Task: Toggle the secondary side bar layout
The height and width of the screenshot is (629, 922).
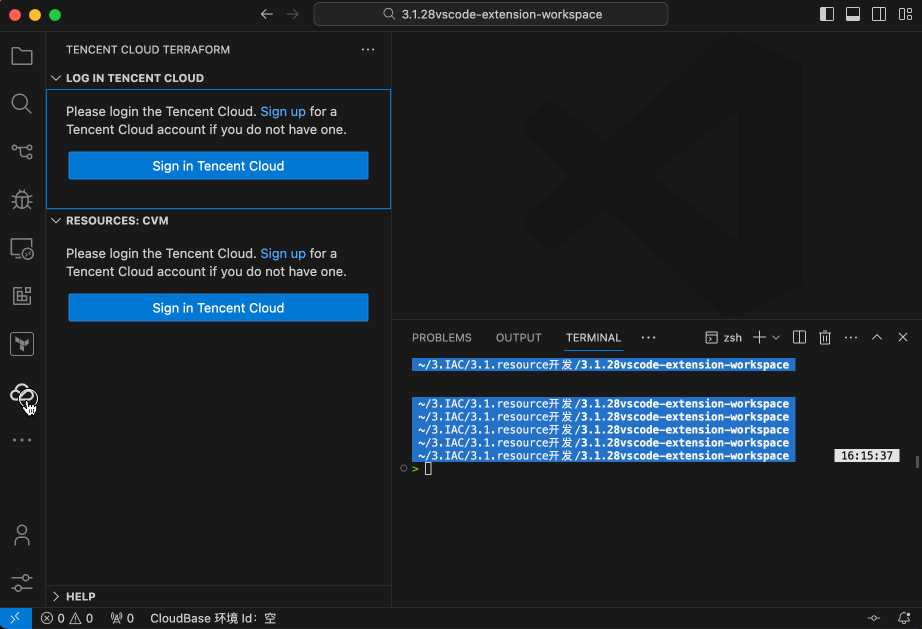Action: pyautogui.click(x=878, y=14)
